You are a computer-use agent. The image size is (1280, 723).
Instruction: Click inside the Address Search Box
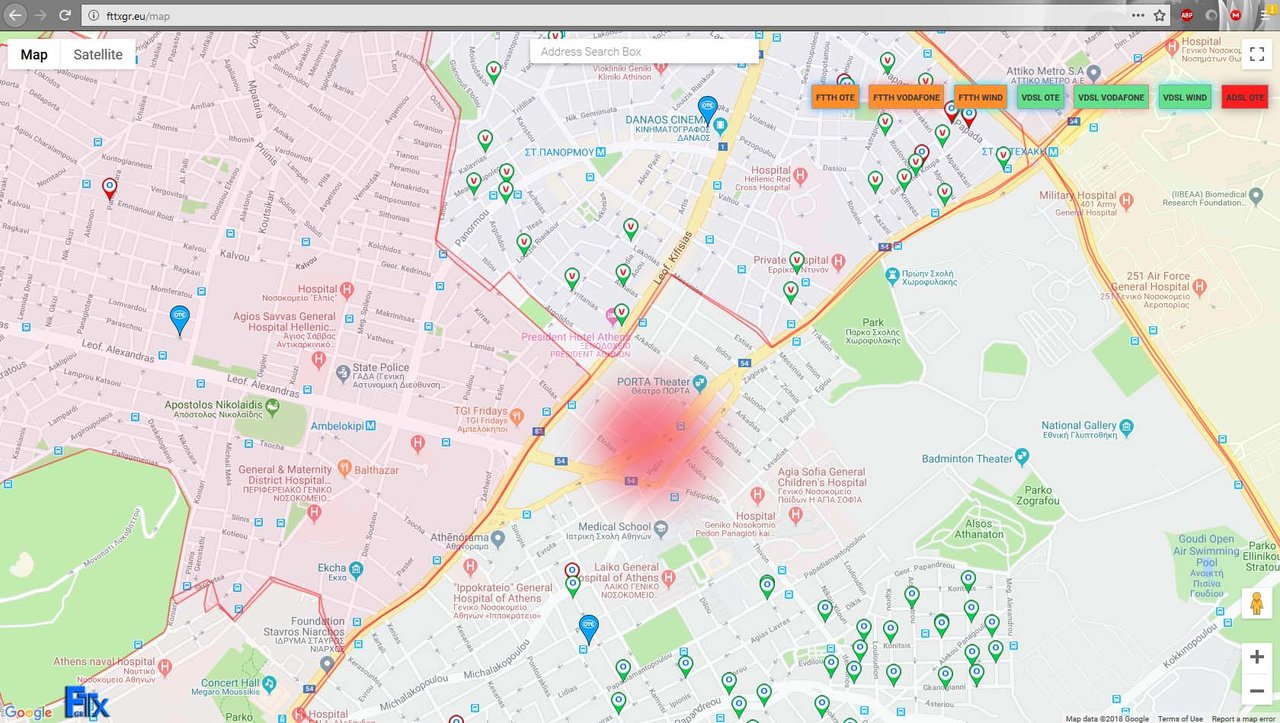point(644,51)
